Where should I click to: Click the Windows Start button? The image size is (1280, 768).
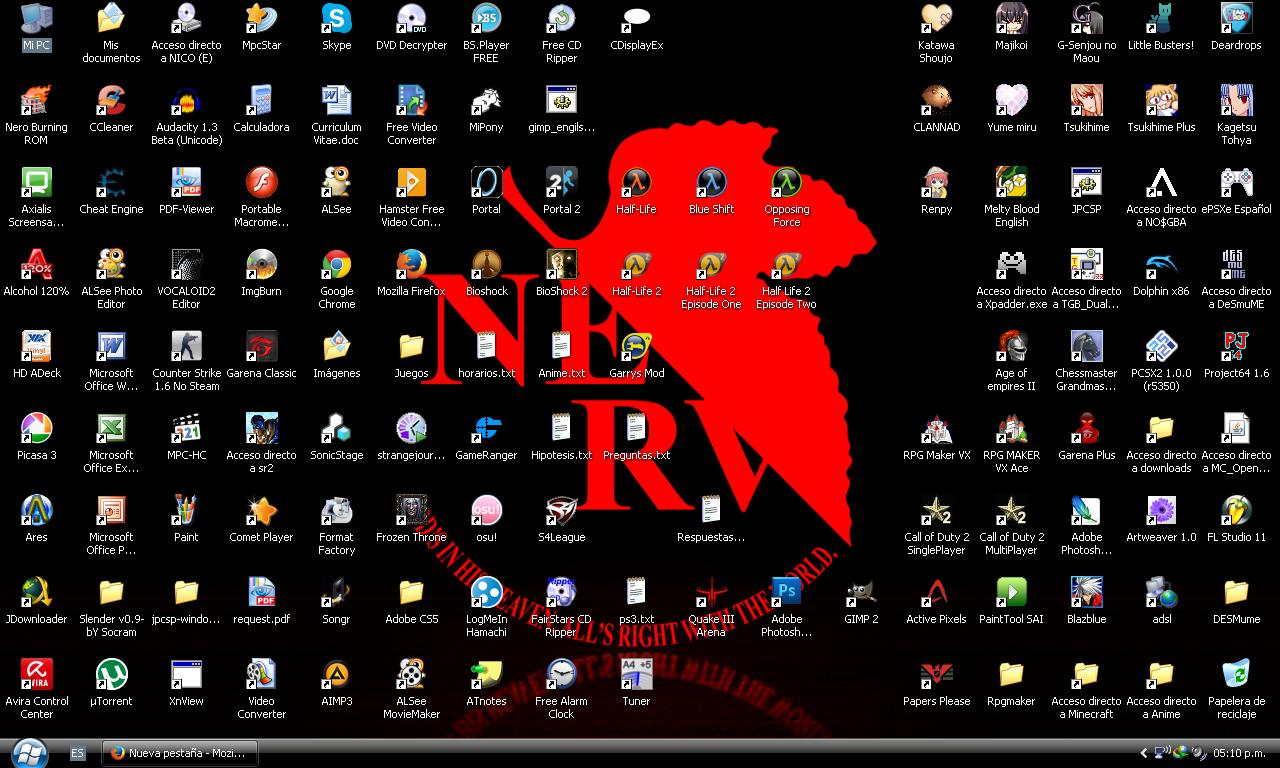click(x=28, y=752)
